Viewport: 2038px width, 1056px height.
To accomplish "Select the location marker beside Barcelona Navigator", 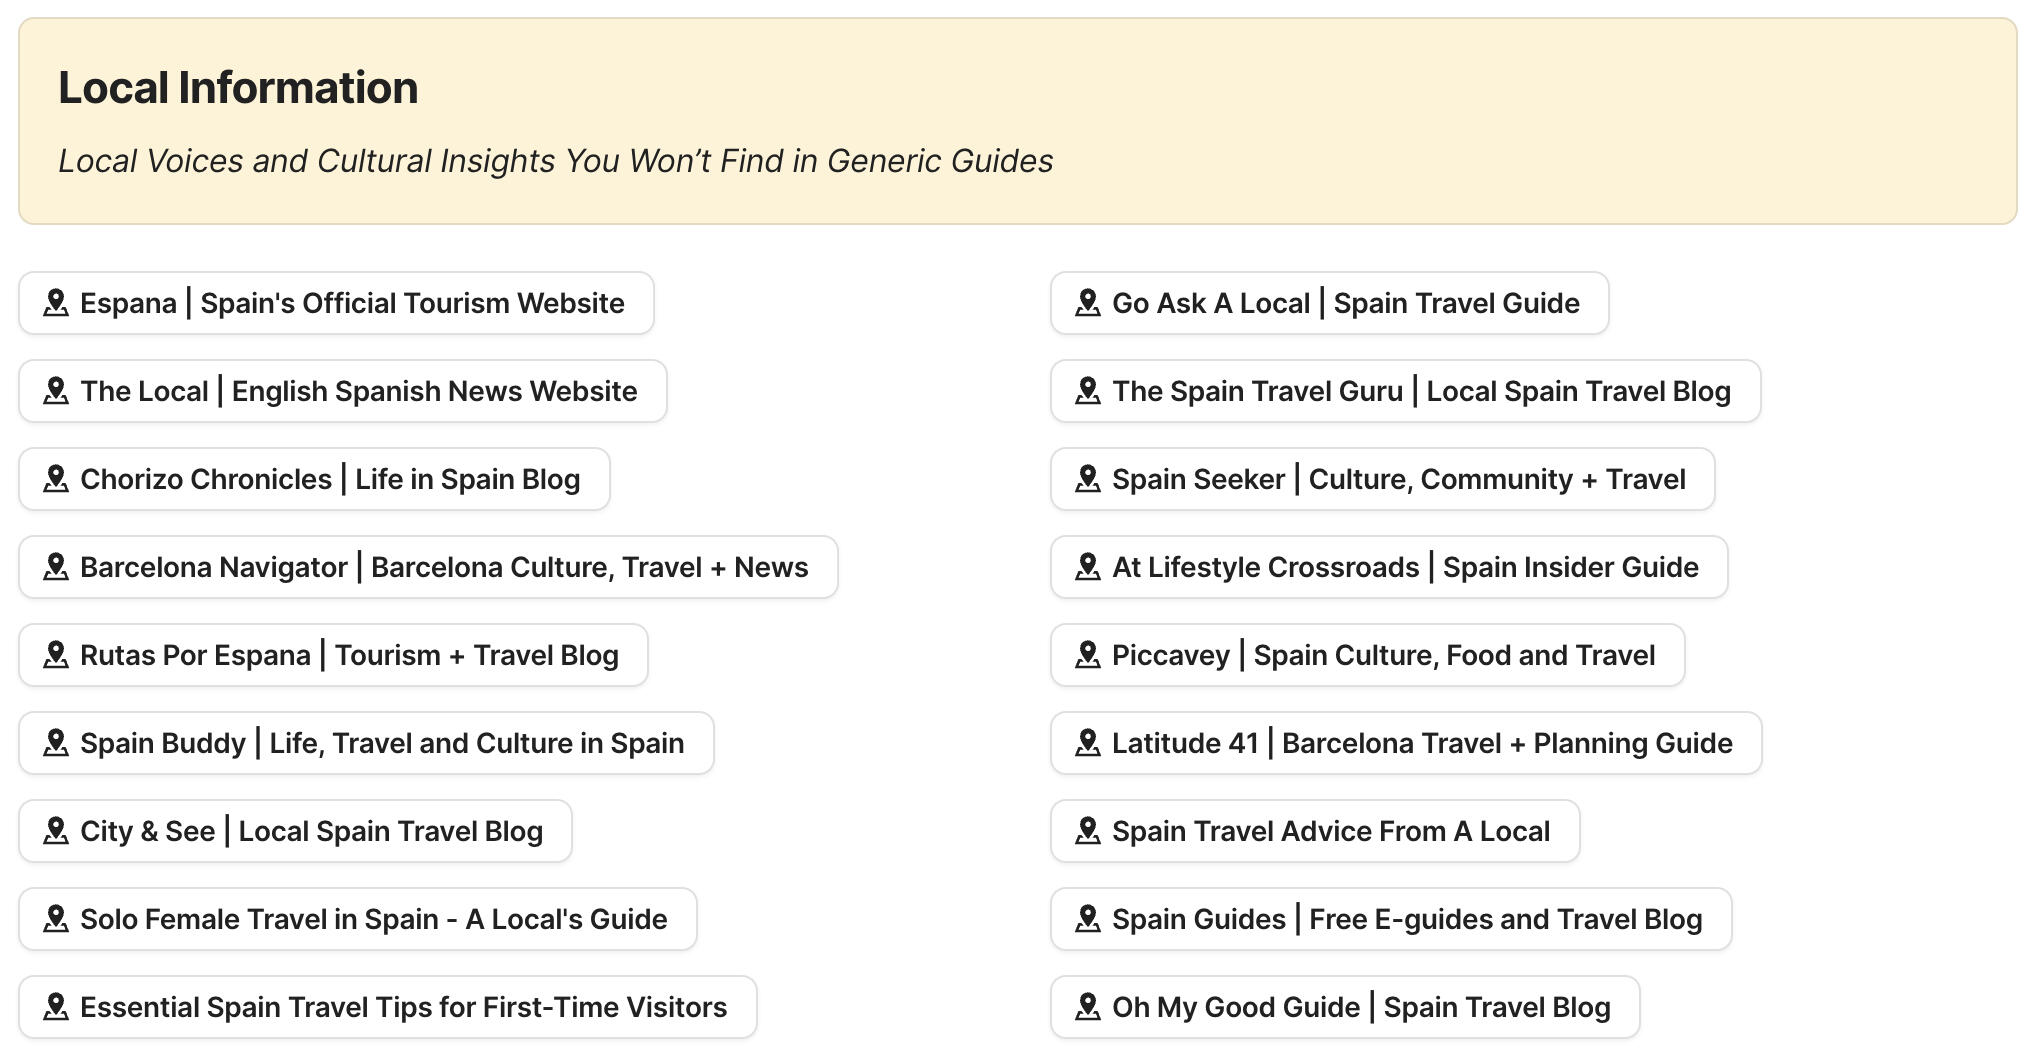I will click(57, 567).
